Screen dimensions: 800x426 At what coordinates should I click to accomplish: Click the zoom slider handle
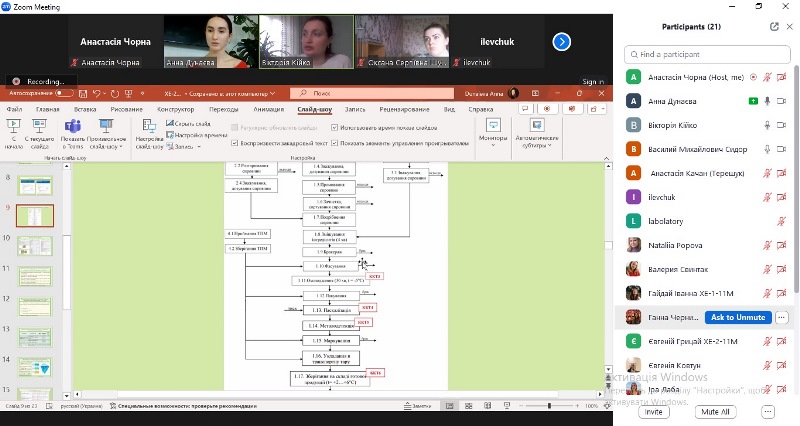click(549, 406)
